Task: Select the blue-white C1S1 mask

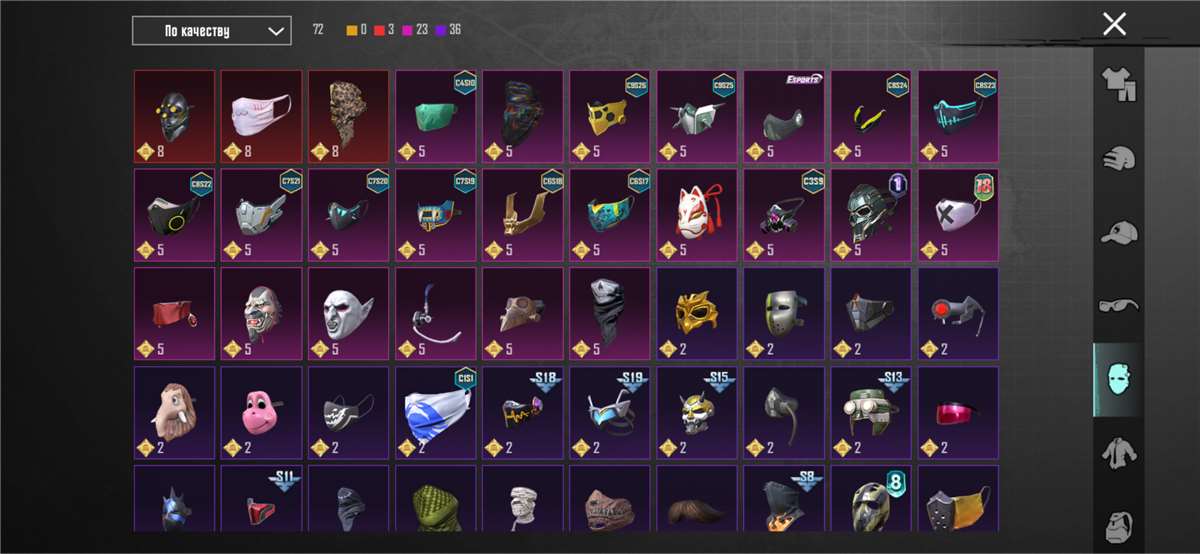Action: (x=435, y=412)
